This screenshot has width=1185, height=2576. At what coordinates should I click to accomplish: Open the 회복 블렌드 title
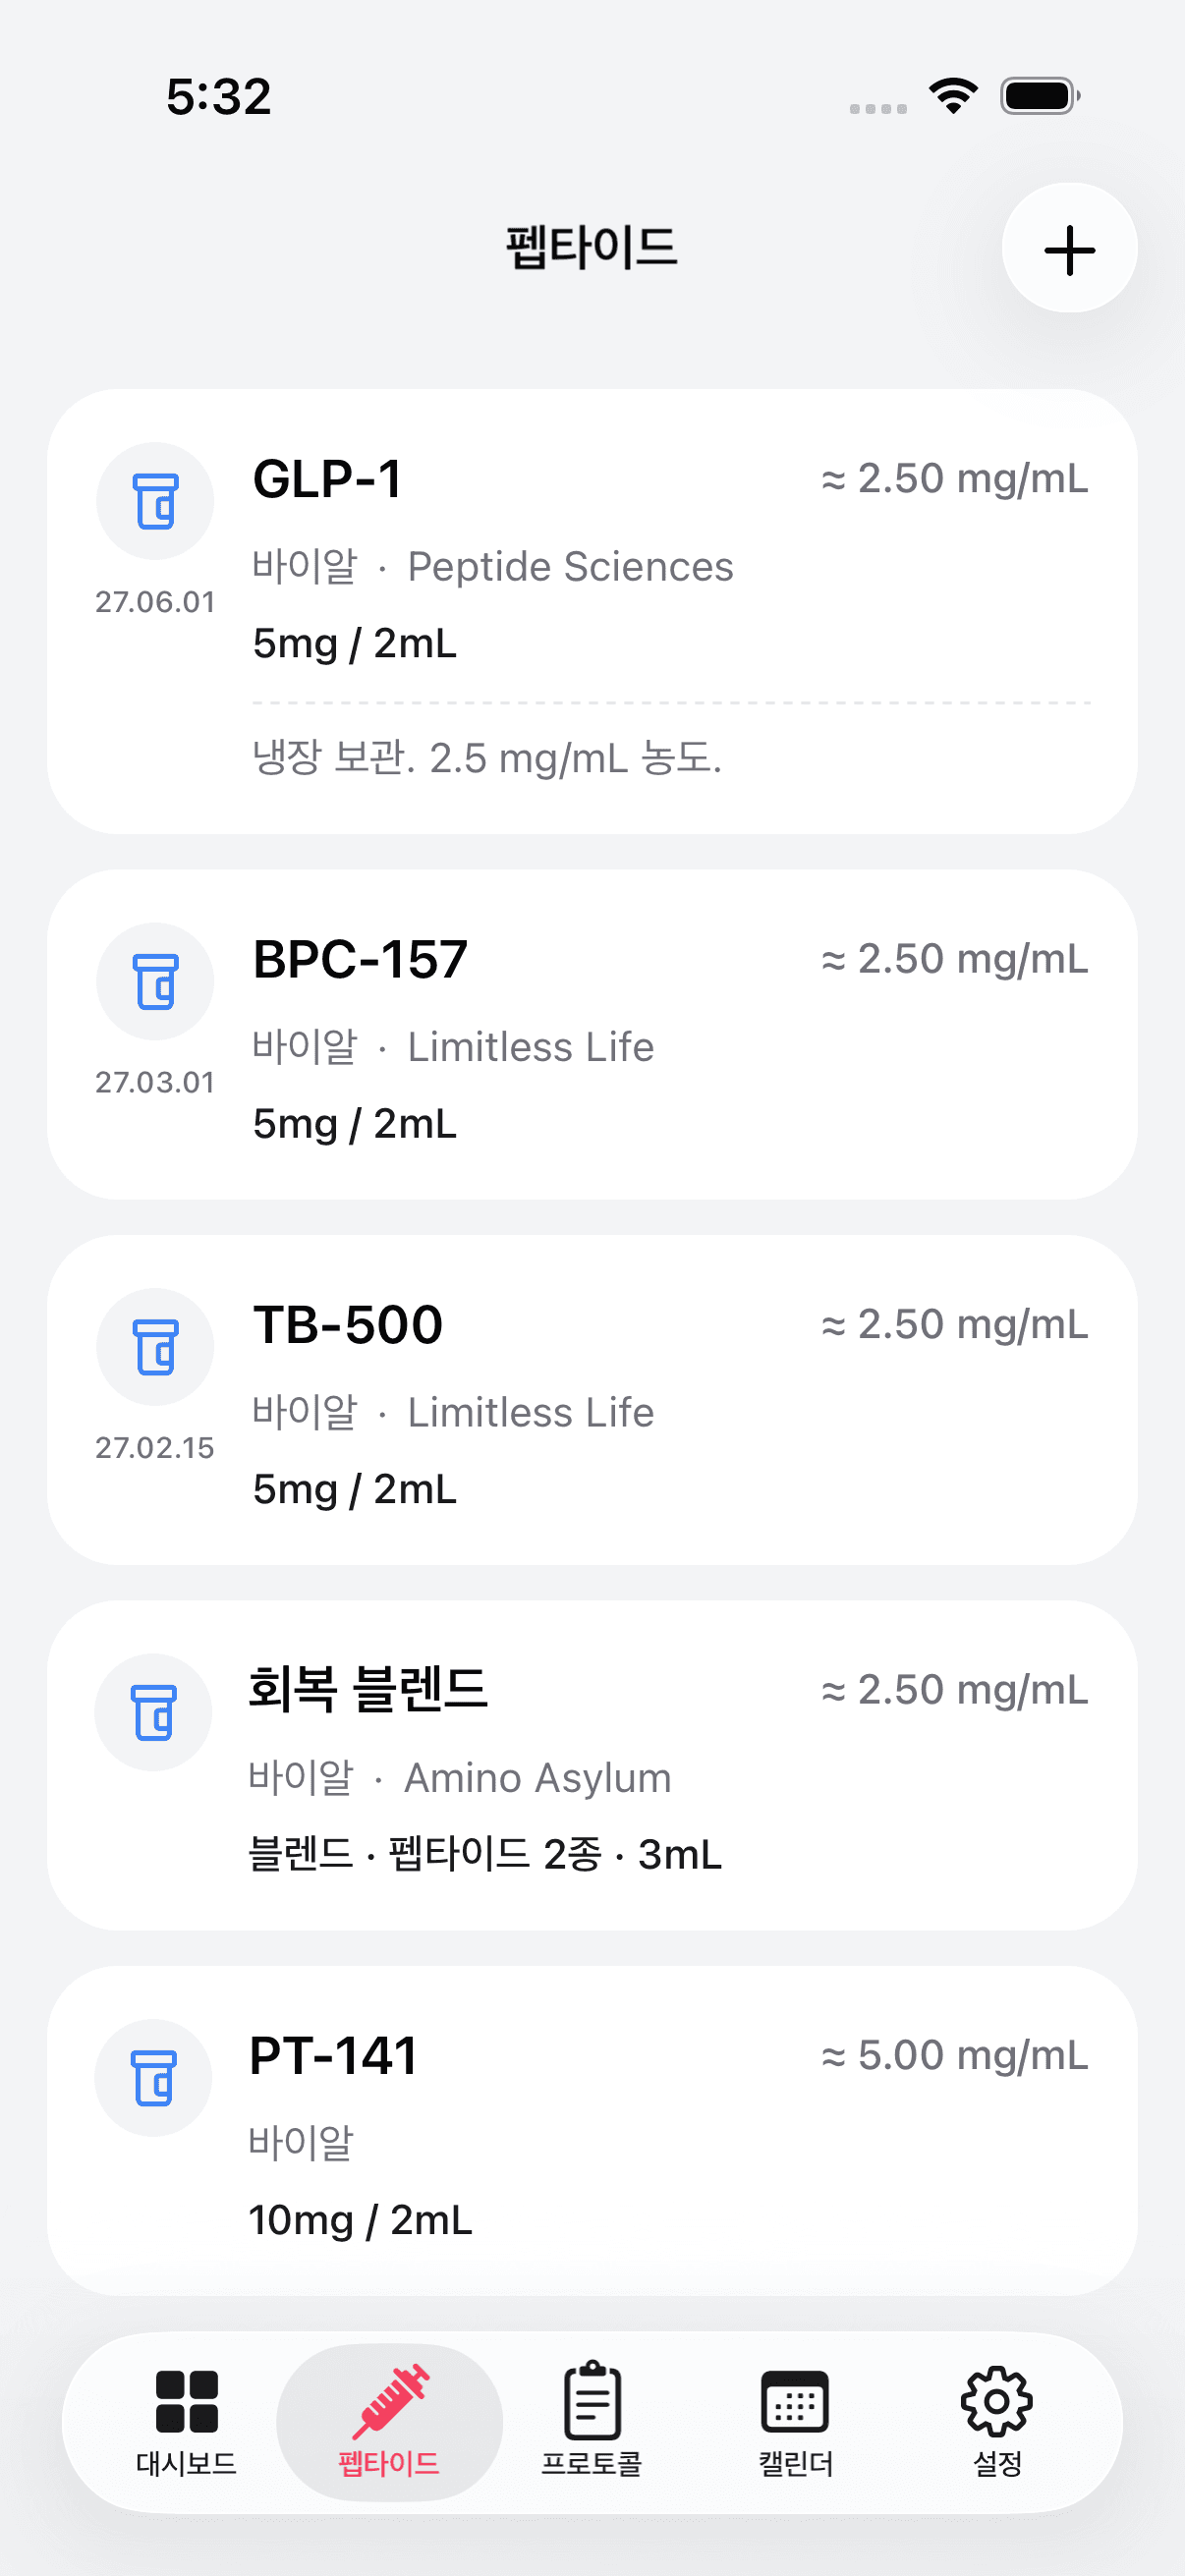click(368, 1689)
